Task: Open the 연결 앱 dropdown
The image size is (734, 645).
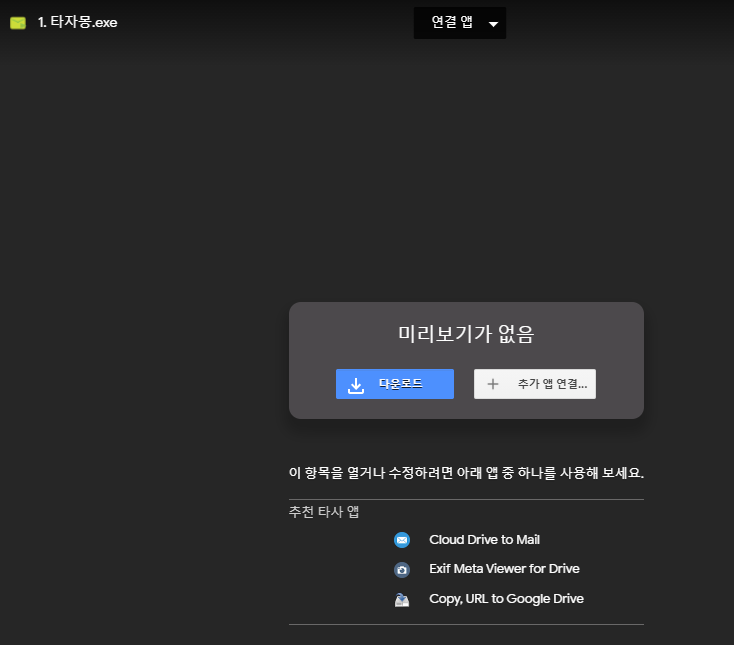Action: tap(460, 22)
